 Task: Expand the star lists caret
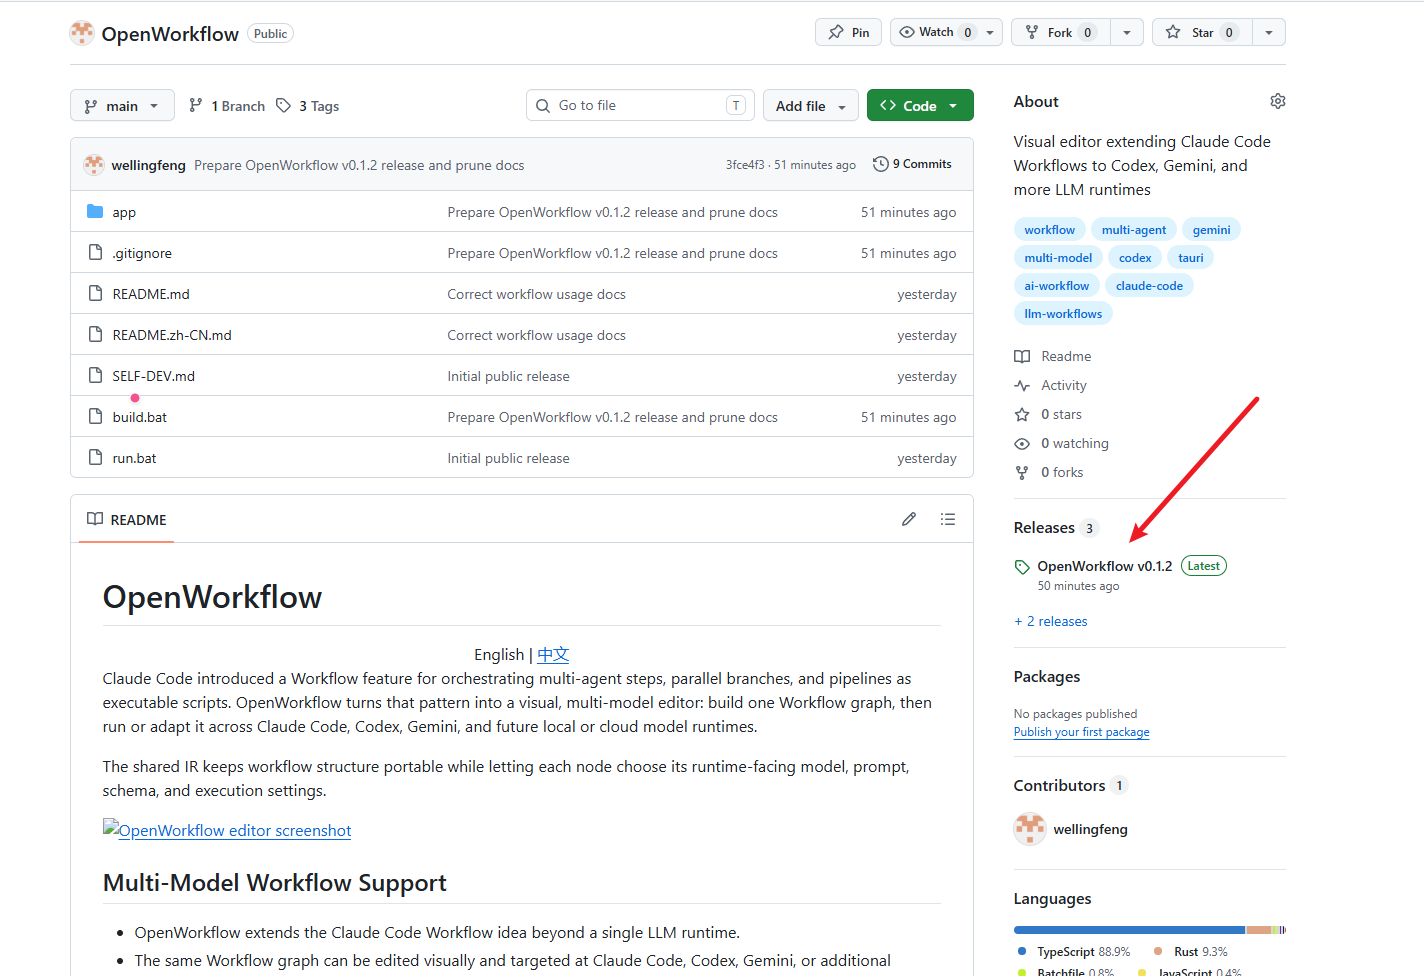pyautogui.click(x=1269, y=32)
